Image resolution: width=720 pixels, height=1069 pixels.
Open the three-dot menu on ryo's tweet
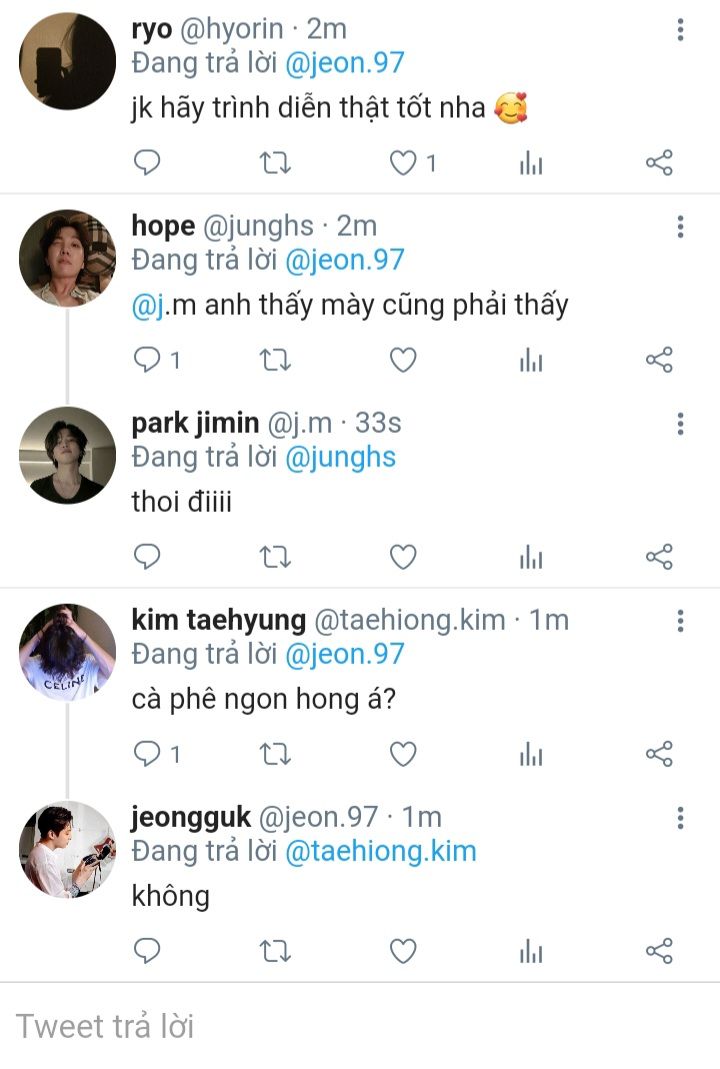tap(680, 30)
